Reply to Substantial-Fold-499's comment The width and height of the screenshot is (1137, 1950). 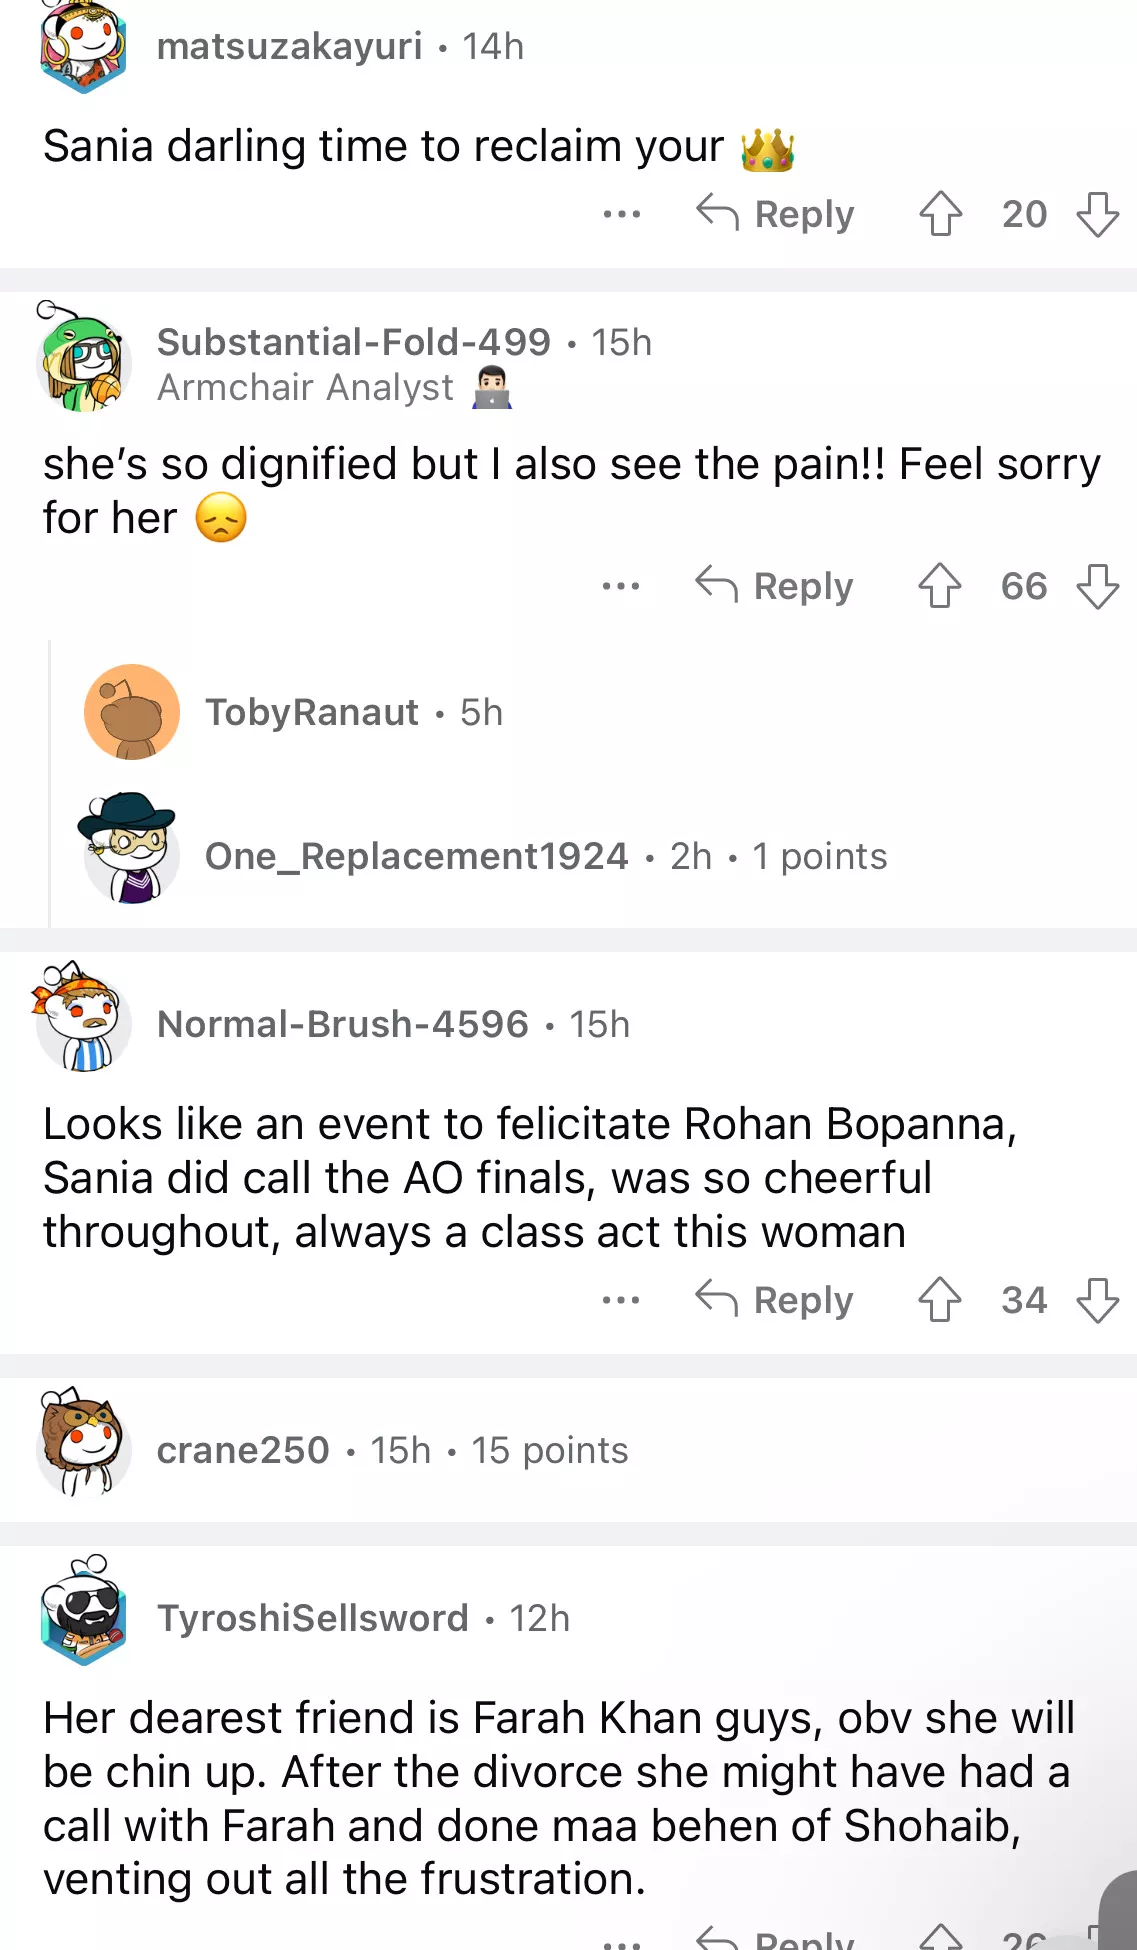coord(775,586)
